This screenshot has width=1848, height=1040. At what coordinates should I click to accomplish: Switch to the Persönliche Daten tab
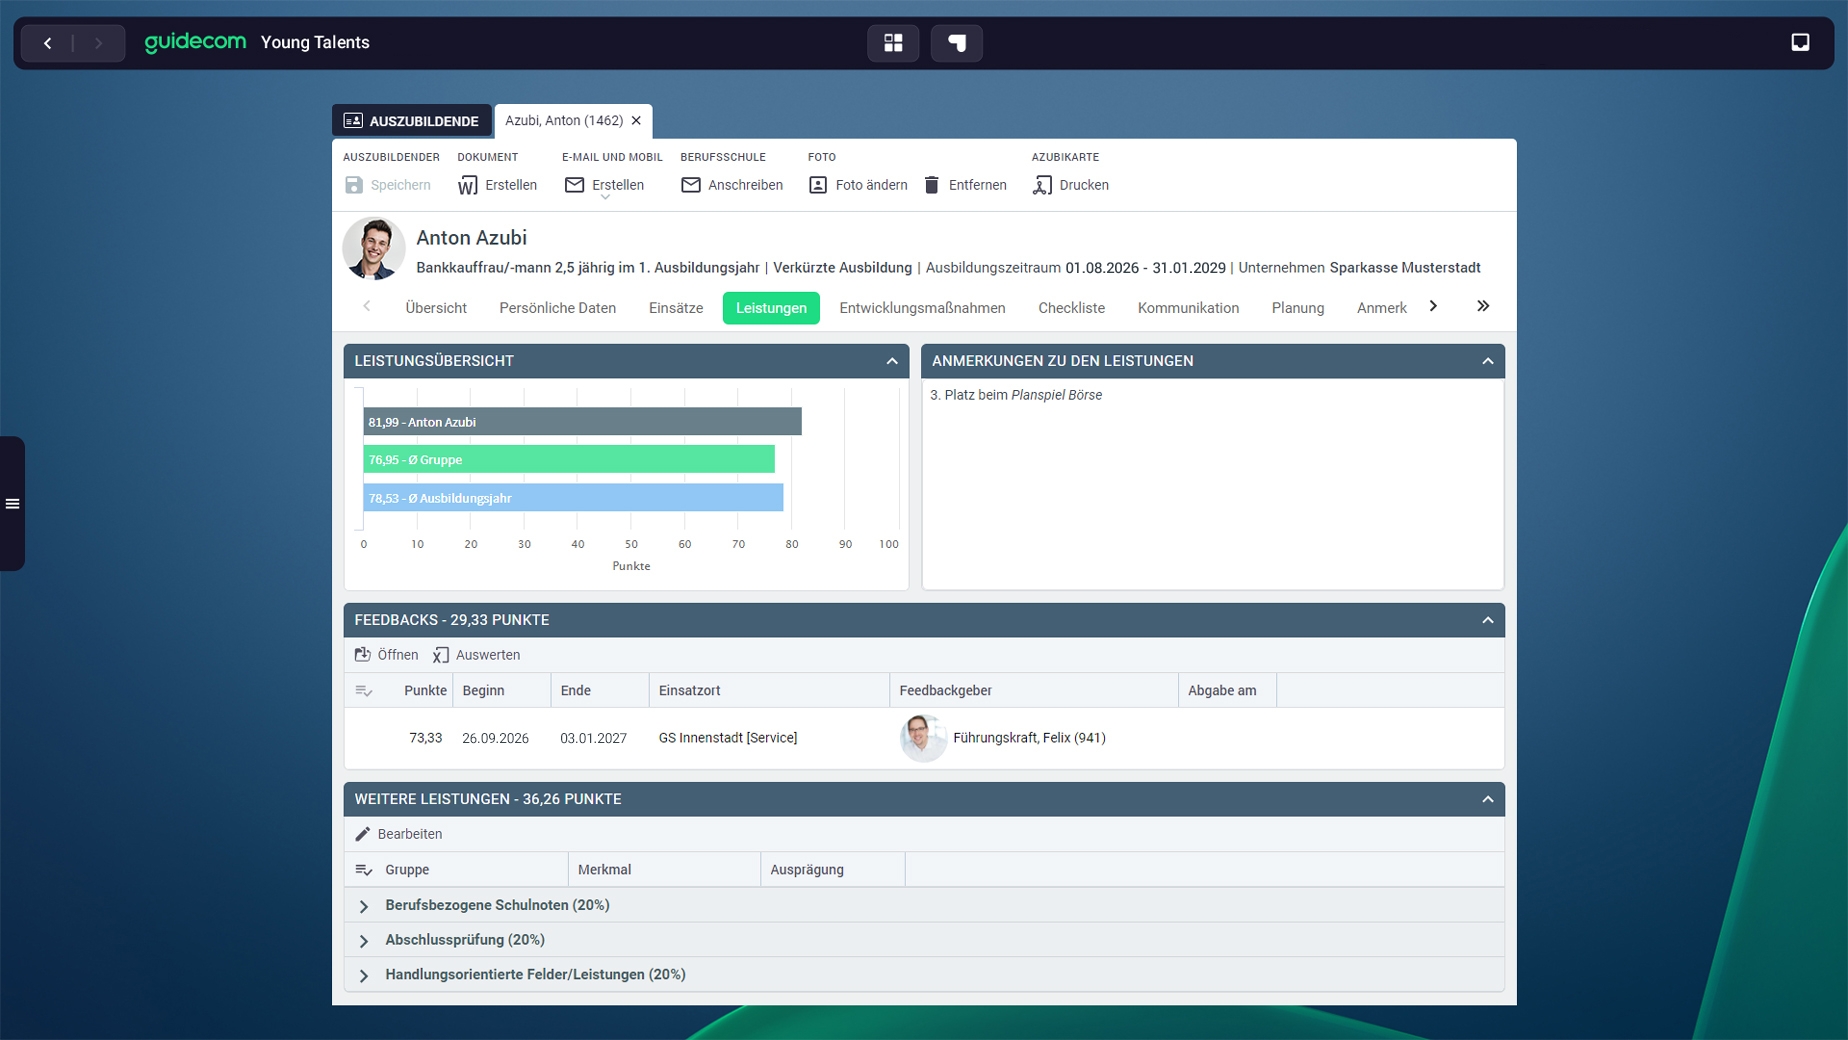558,308
